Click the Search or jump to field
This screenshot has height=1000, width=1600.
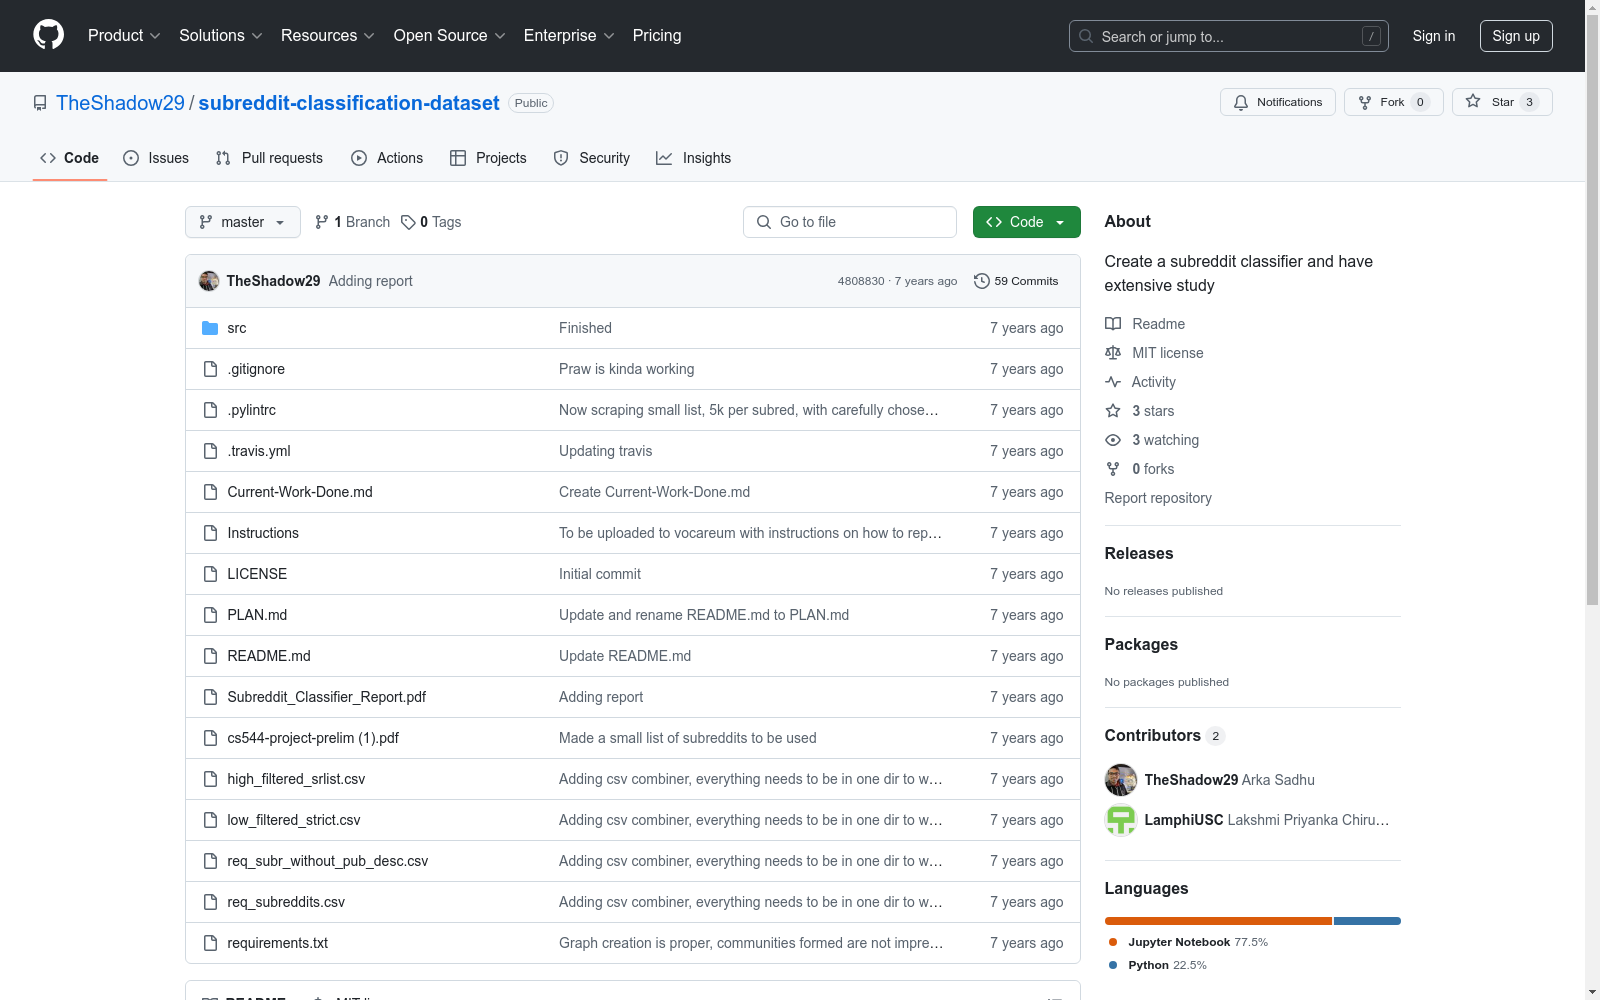point(1229,36)
